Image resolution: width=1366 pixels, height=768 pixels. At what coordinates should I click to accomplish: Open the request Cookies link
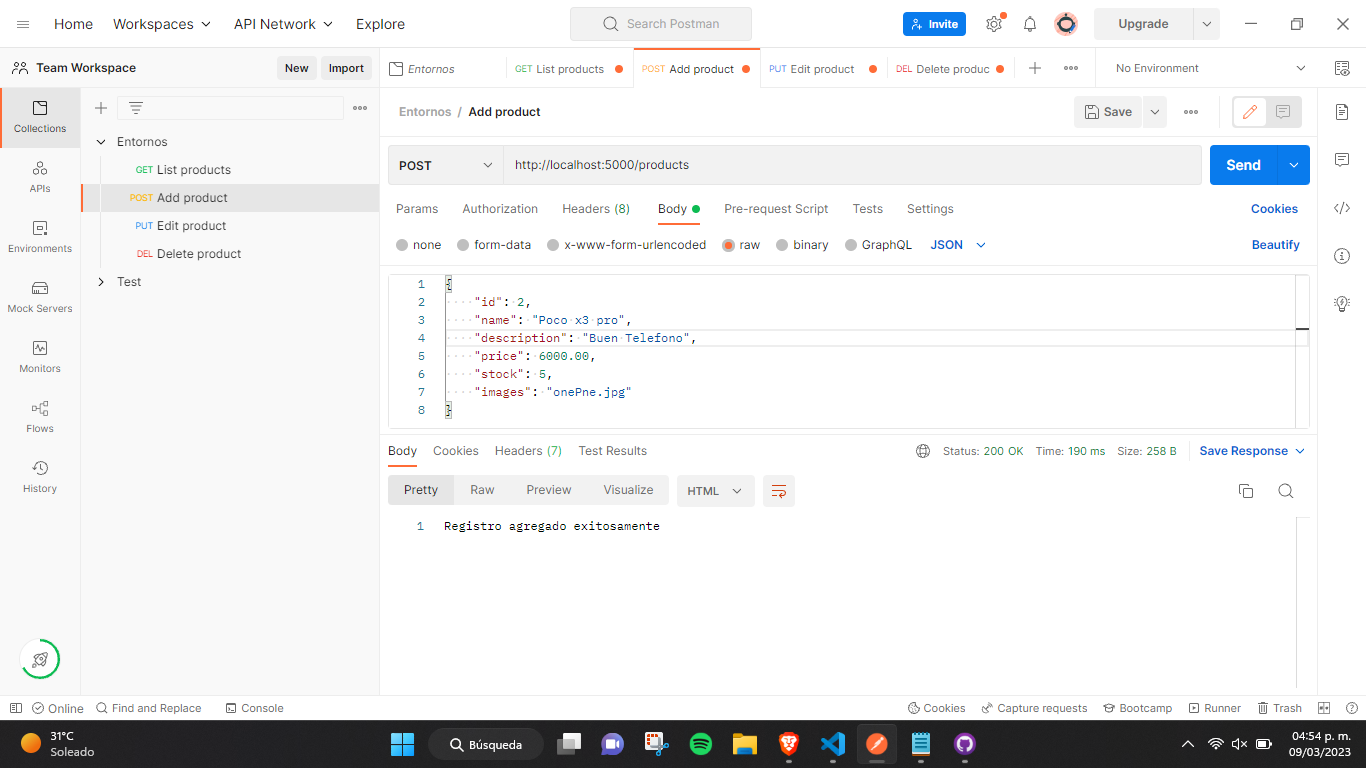[1274, 209]
